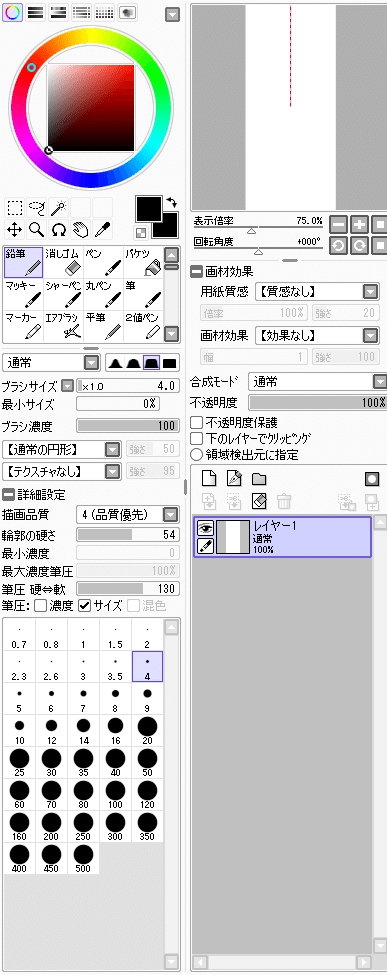
Task: Open the color panel options dropdown
Action: tap(172, 14)
